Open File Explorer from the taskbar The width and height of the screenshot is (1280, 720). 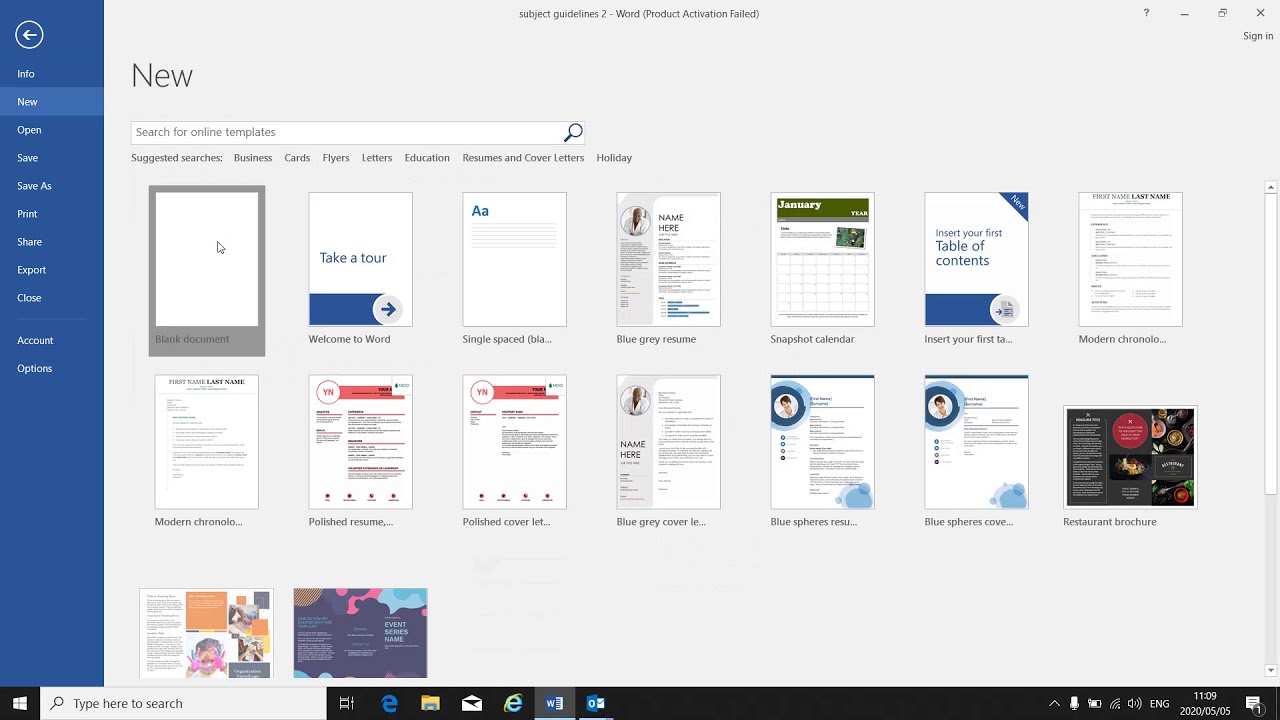click(x=430, y=703)
